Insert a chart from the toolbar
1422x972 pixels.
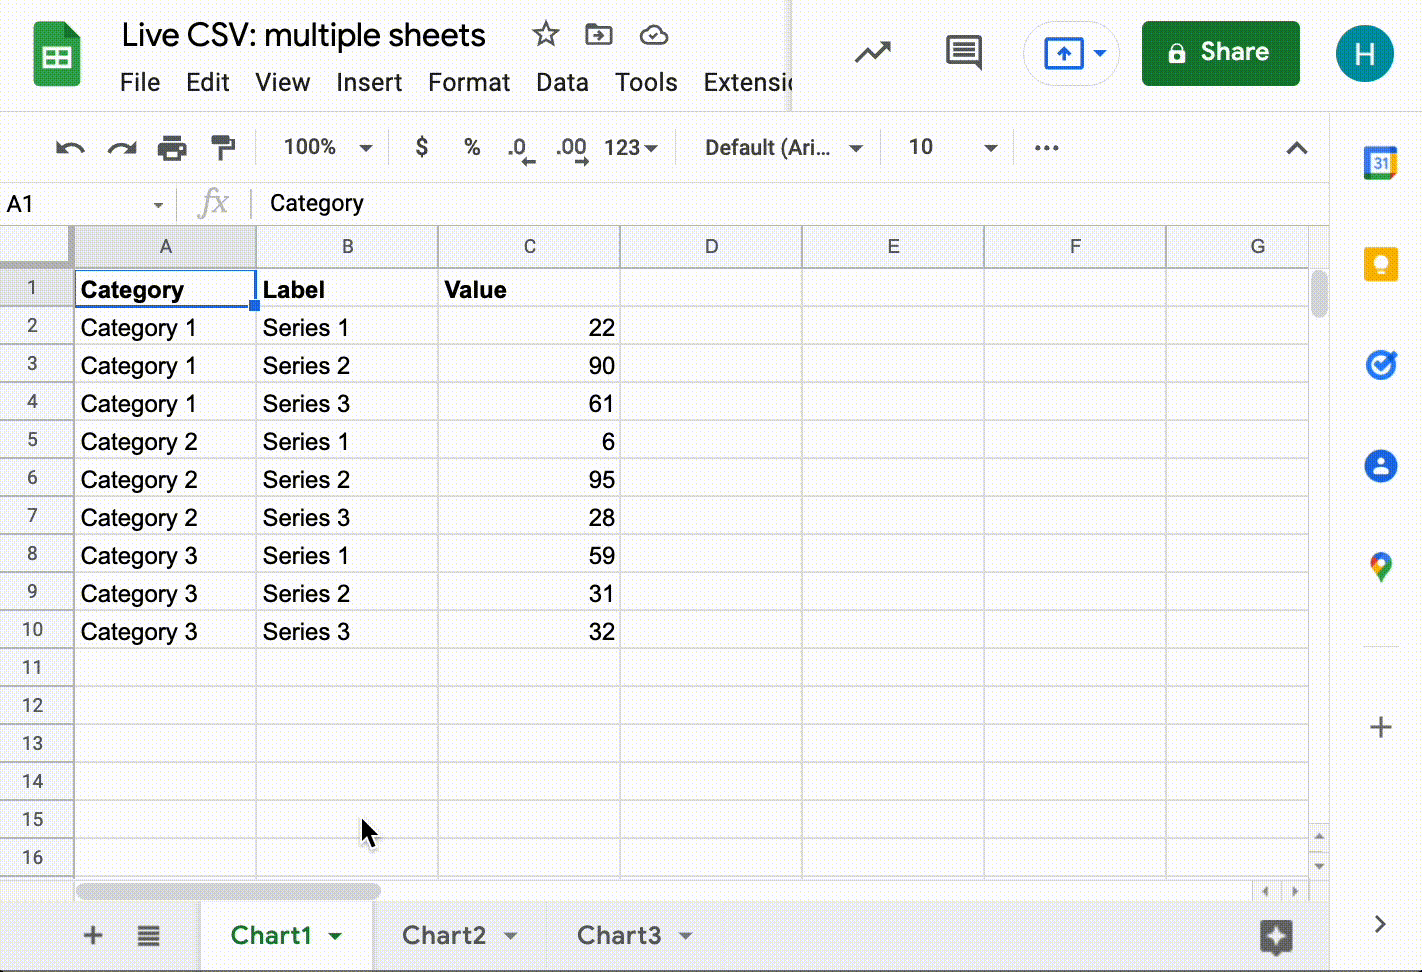(x=872, y=53)
